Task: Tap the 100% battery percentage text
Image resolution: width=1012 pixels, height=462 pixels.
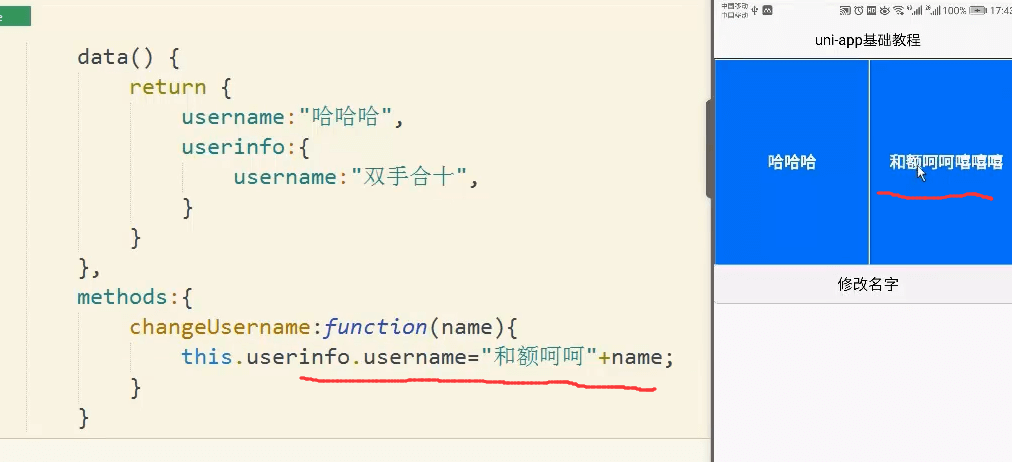Action: point(955,10)
